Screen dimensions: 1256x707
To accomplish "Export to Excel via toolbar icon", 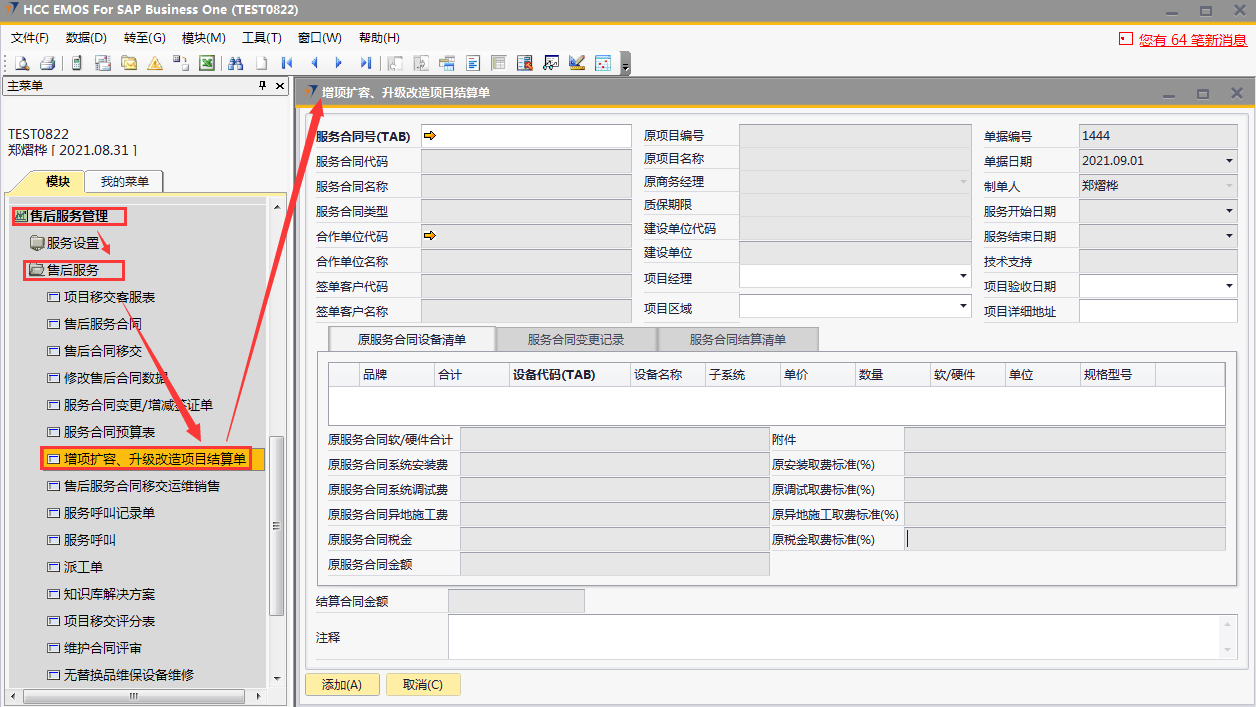I will tap(207, 63).
